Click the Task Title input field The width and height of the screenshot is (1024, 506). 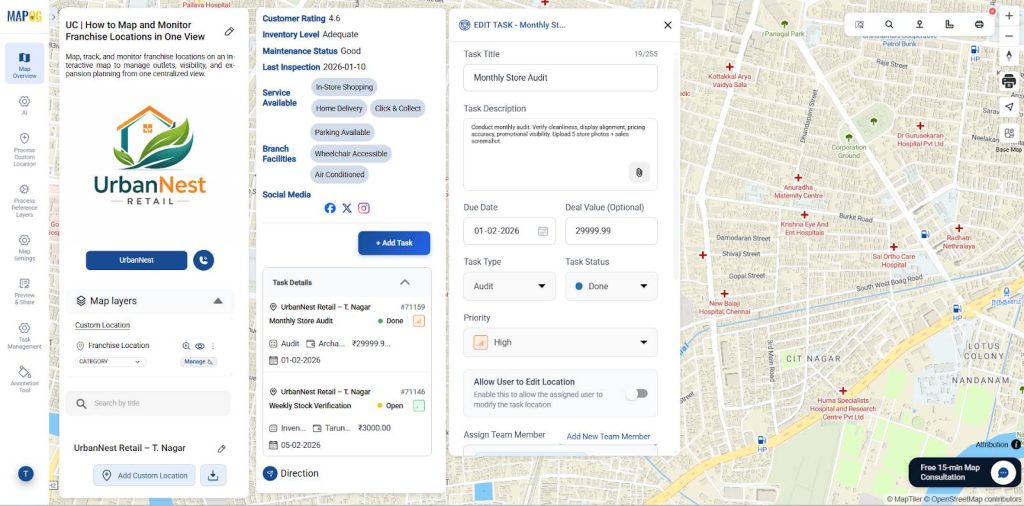[560, 78]
